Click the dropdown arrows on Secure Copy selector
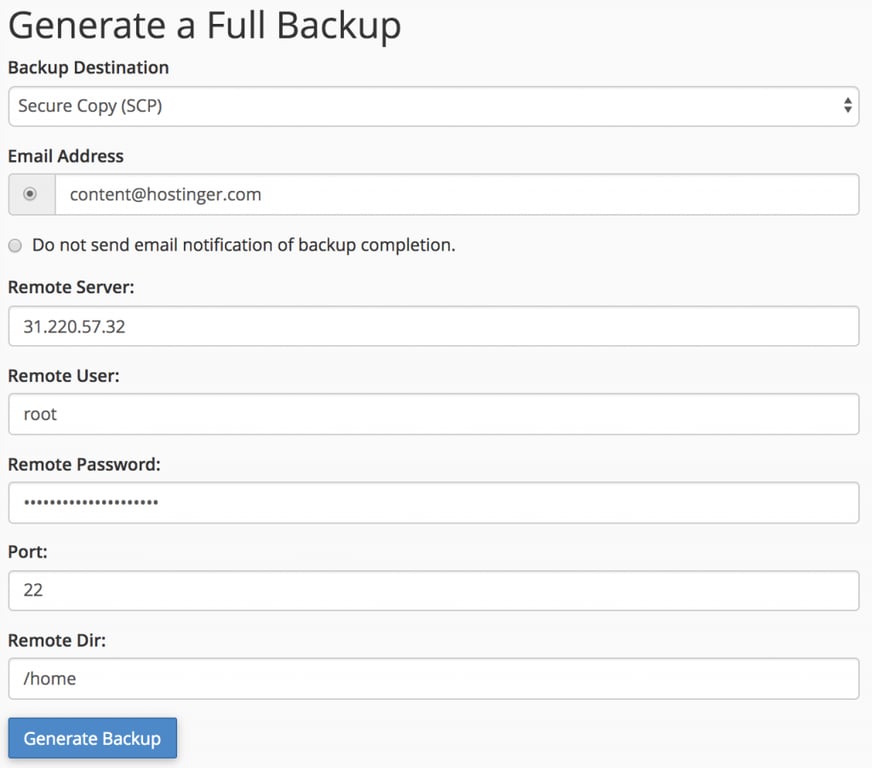872x768 pixels. (x=847, y=106)
